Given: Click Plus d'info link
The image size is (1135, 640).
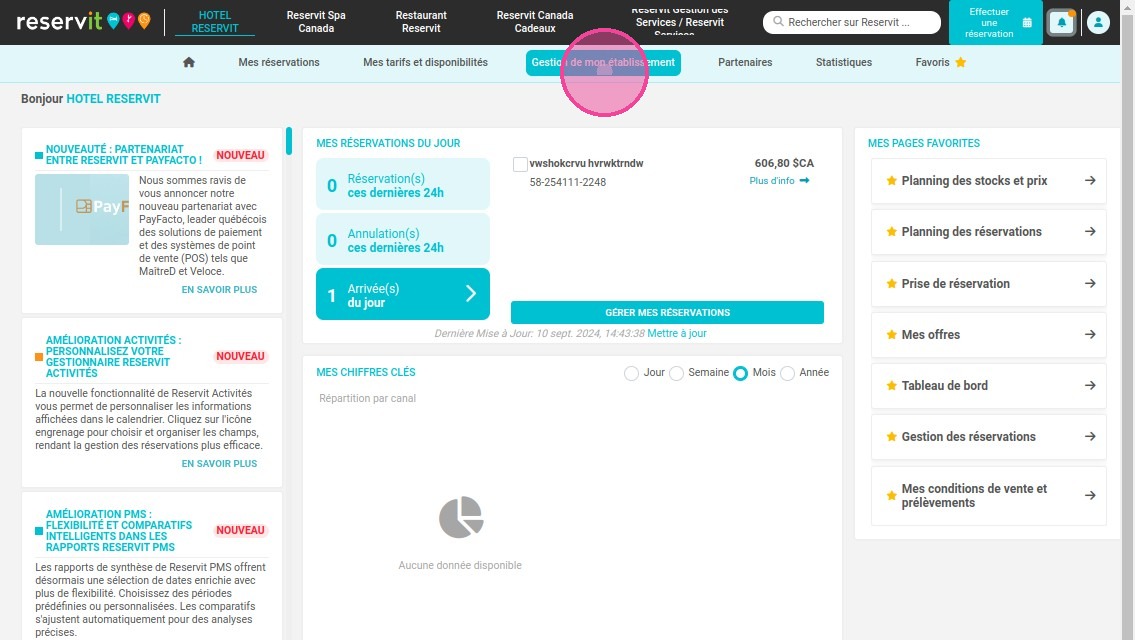Looking at the screenshot, I should pos(779,180).
